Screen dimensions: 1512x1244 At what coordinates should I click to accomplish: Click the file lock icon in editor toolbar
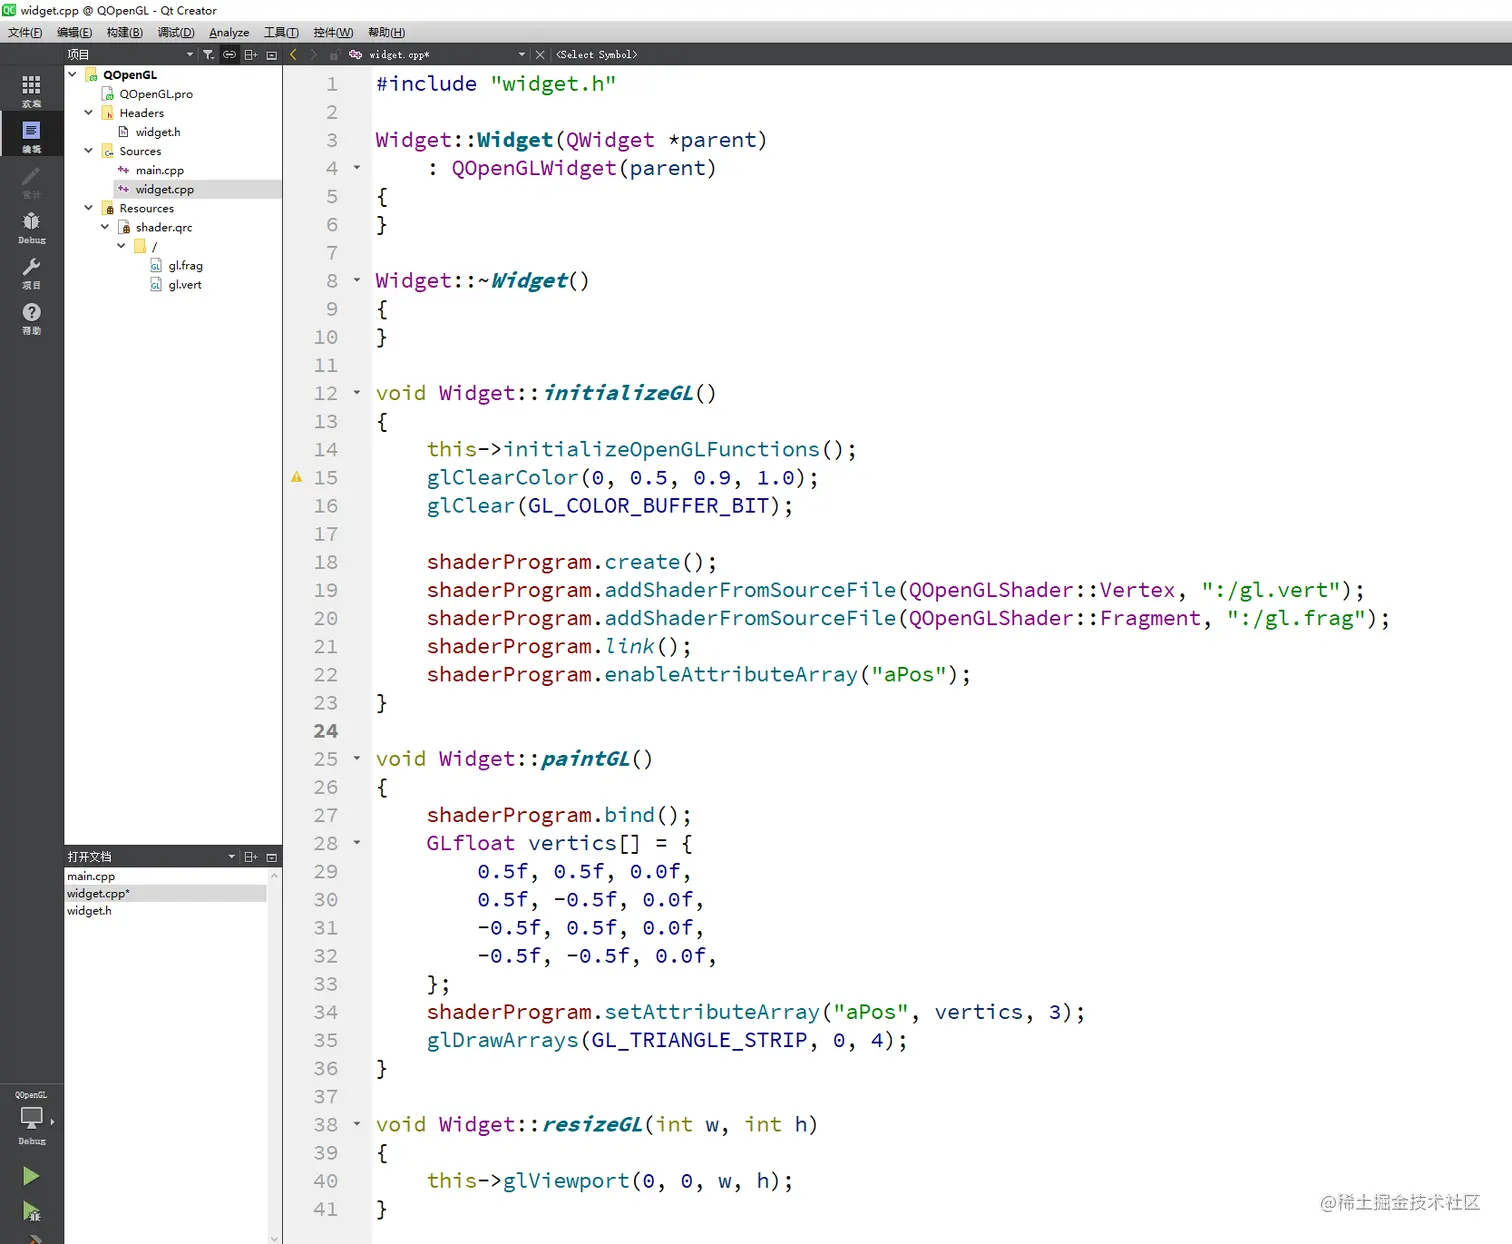pyautogui.click(x=333, y=55)
